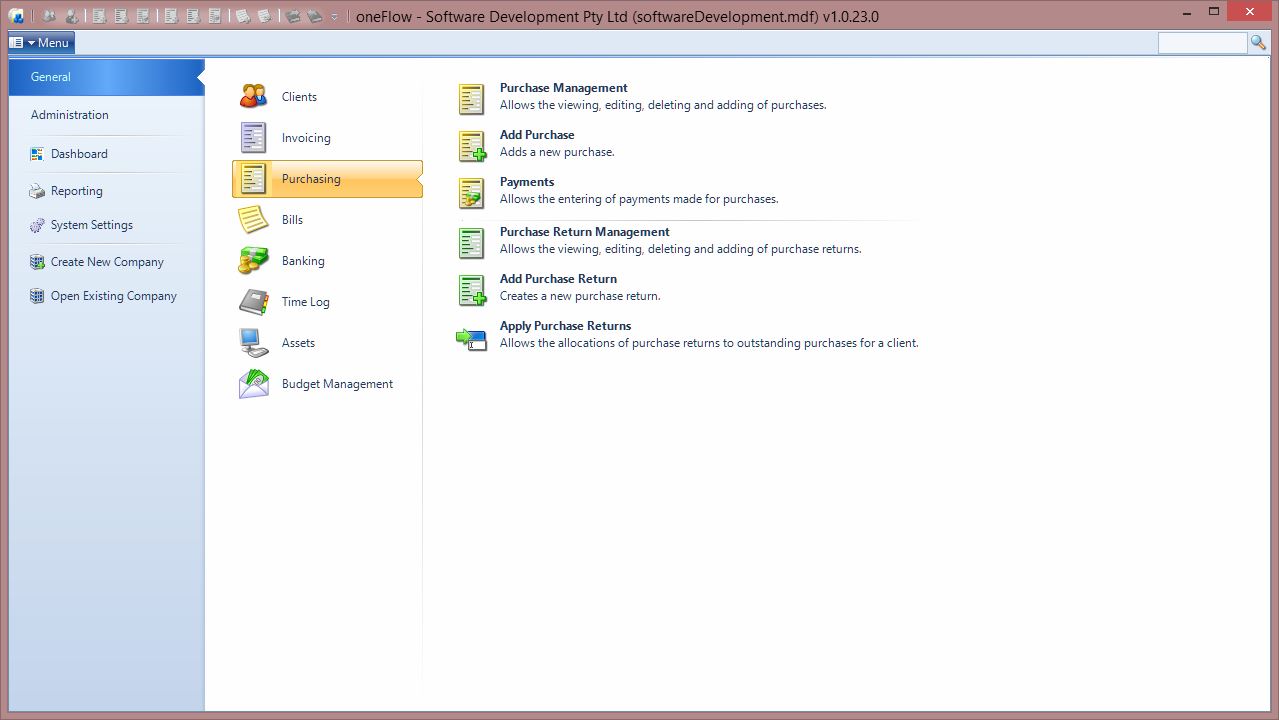Click the Purchase Management icon
The image size is (1279, 720).
[x=471, y=98]
